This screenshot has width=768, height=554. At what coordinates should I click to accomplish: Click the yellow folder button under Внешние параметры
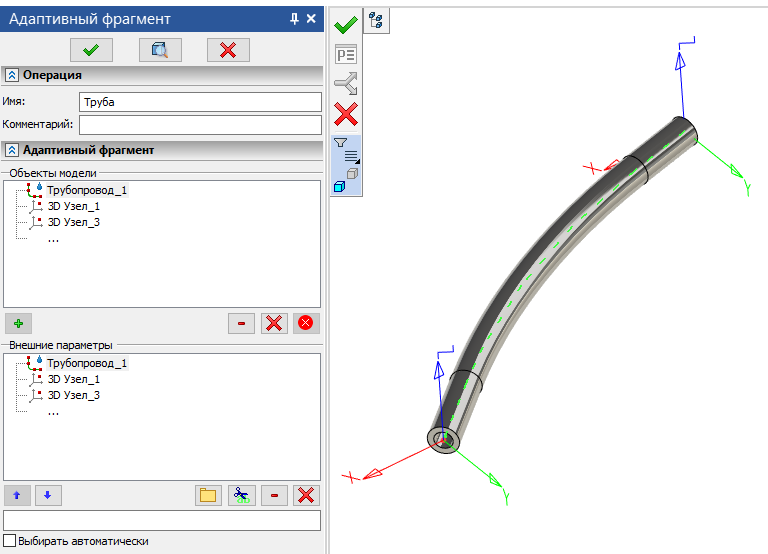208,495
